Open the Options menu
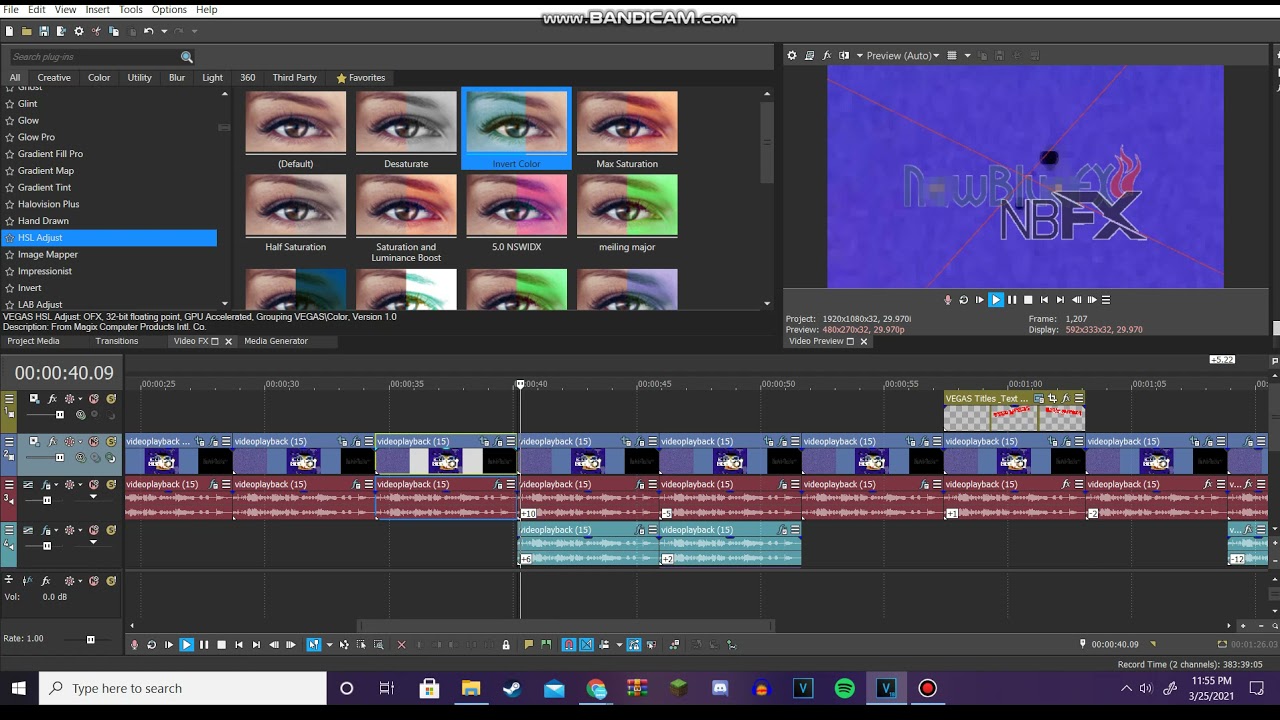 pyautogui.click(x=169, y=9)
